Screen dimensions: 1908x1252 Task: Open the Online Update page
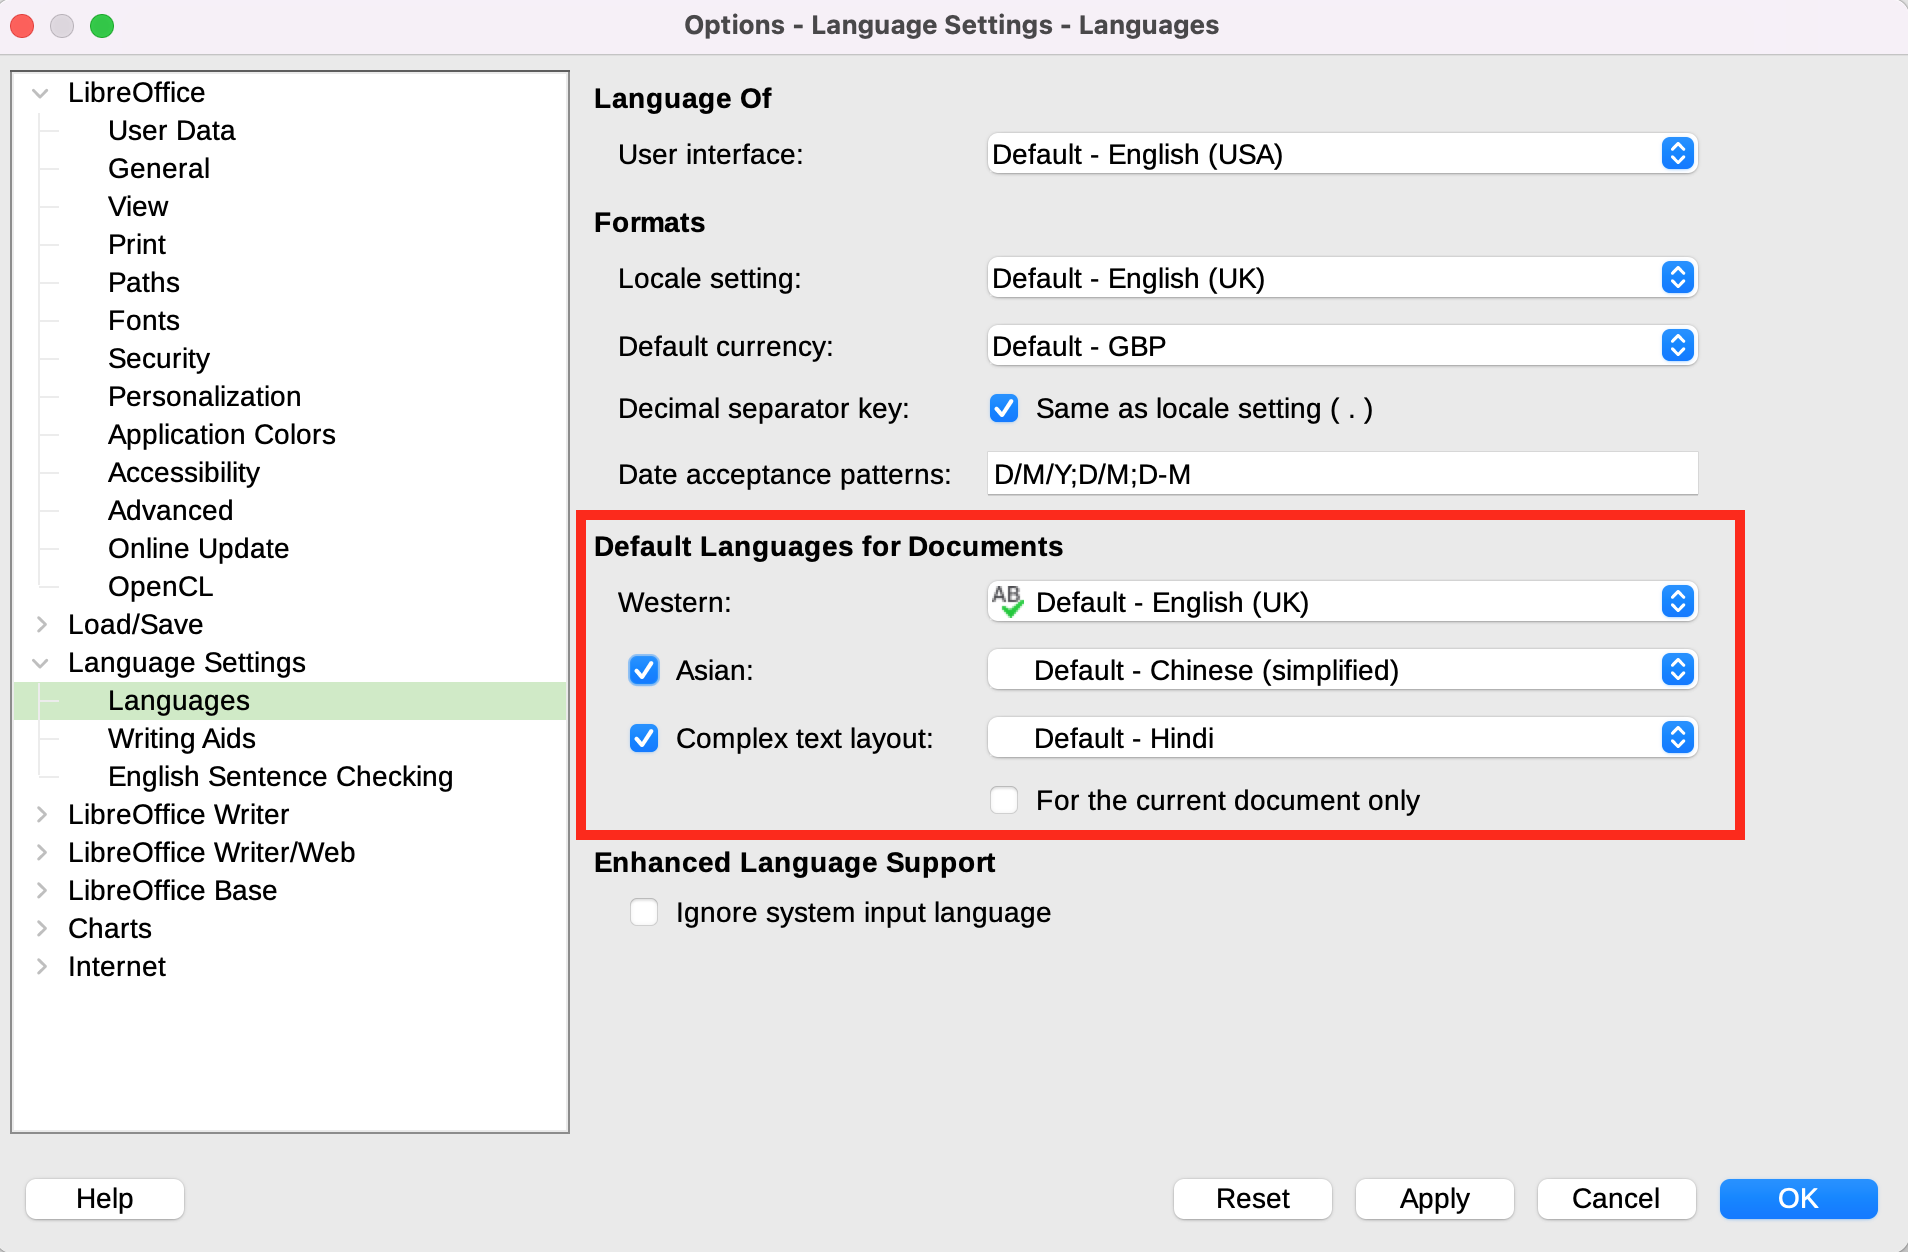(x=198, y=548)
